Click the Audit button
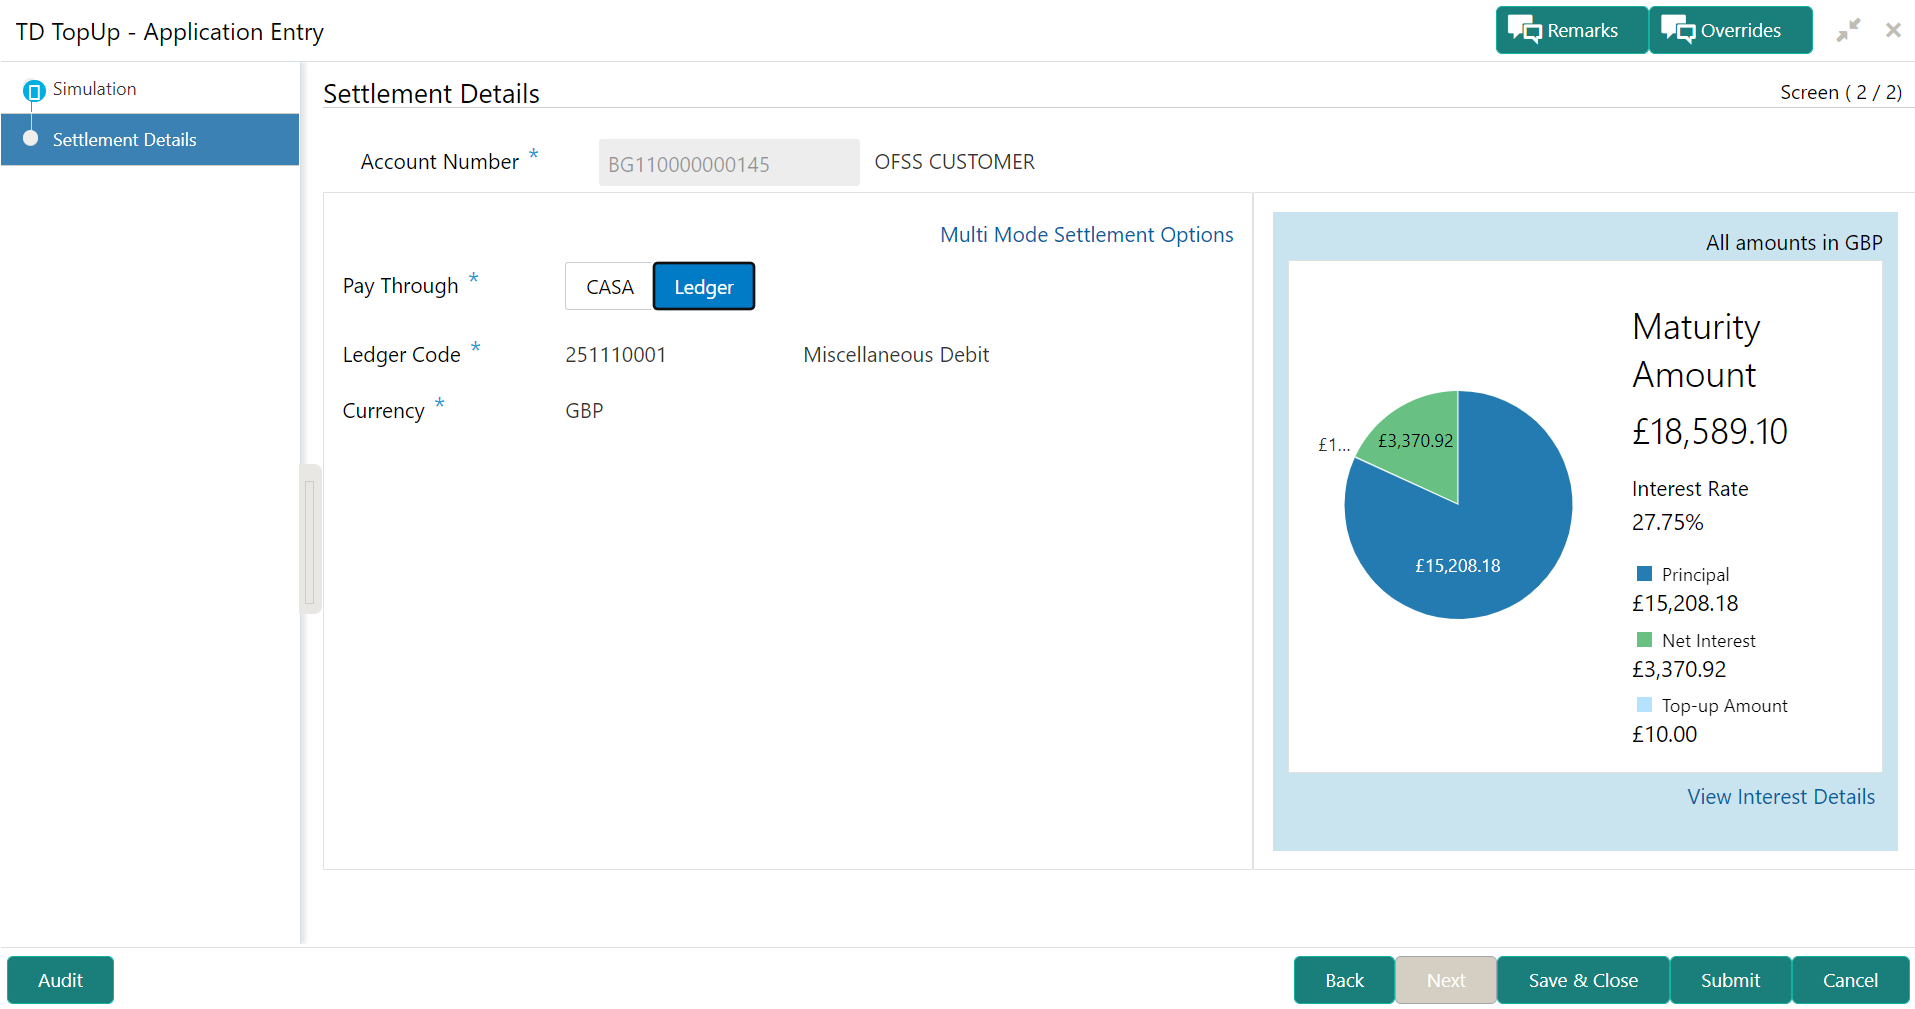The width and height of the screenshot is (1915, 1009). click(60, 980)
